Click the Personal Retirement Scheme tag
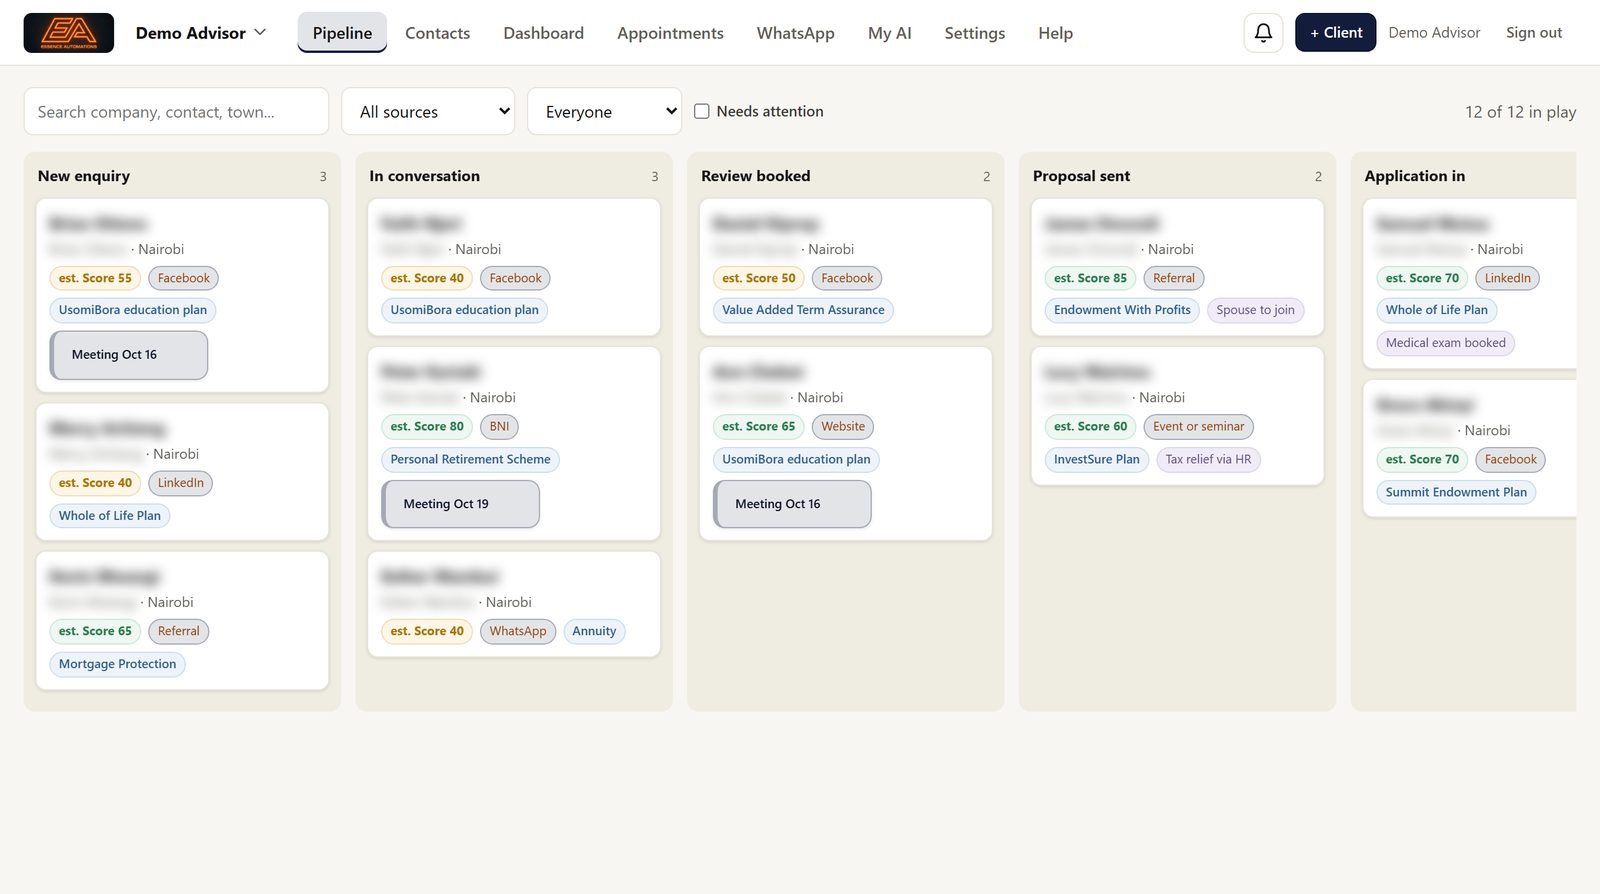 tap(470, 459)
